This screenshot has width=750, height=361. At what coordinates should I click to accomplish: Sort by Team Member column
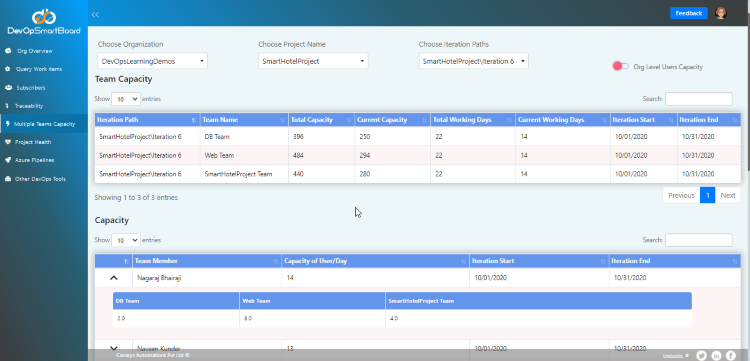207,261
